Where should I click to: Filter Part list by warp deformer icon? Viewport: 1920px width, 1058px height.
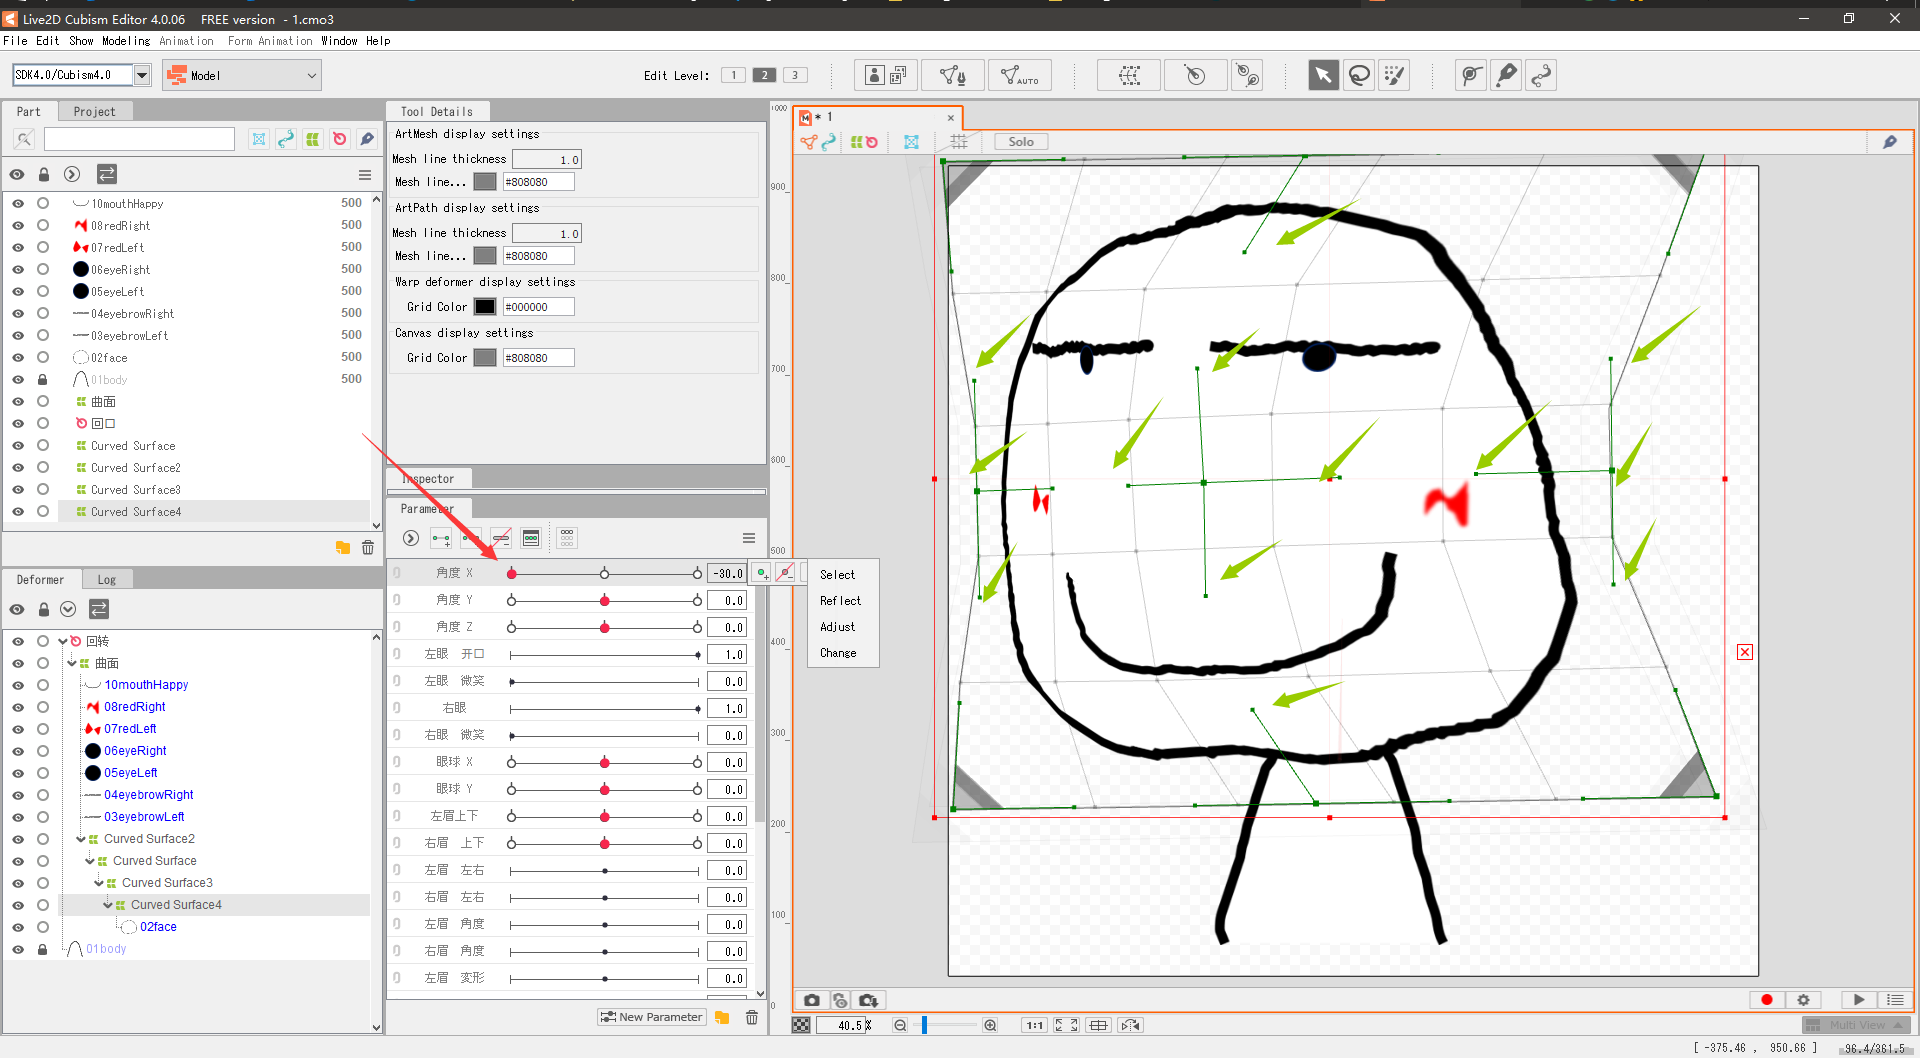tap(313, 139)
